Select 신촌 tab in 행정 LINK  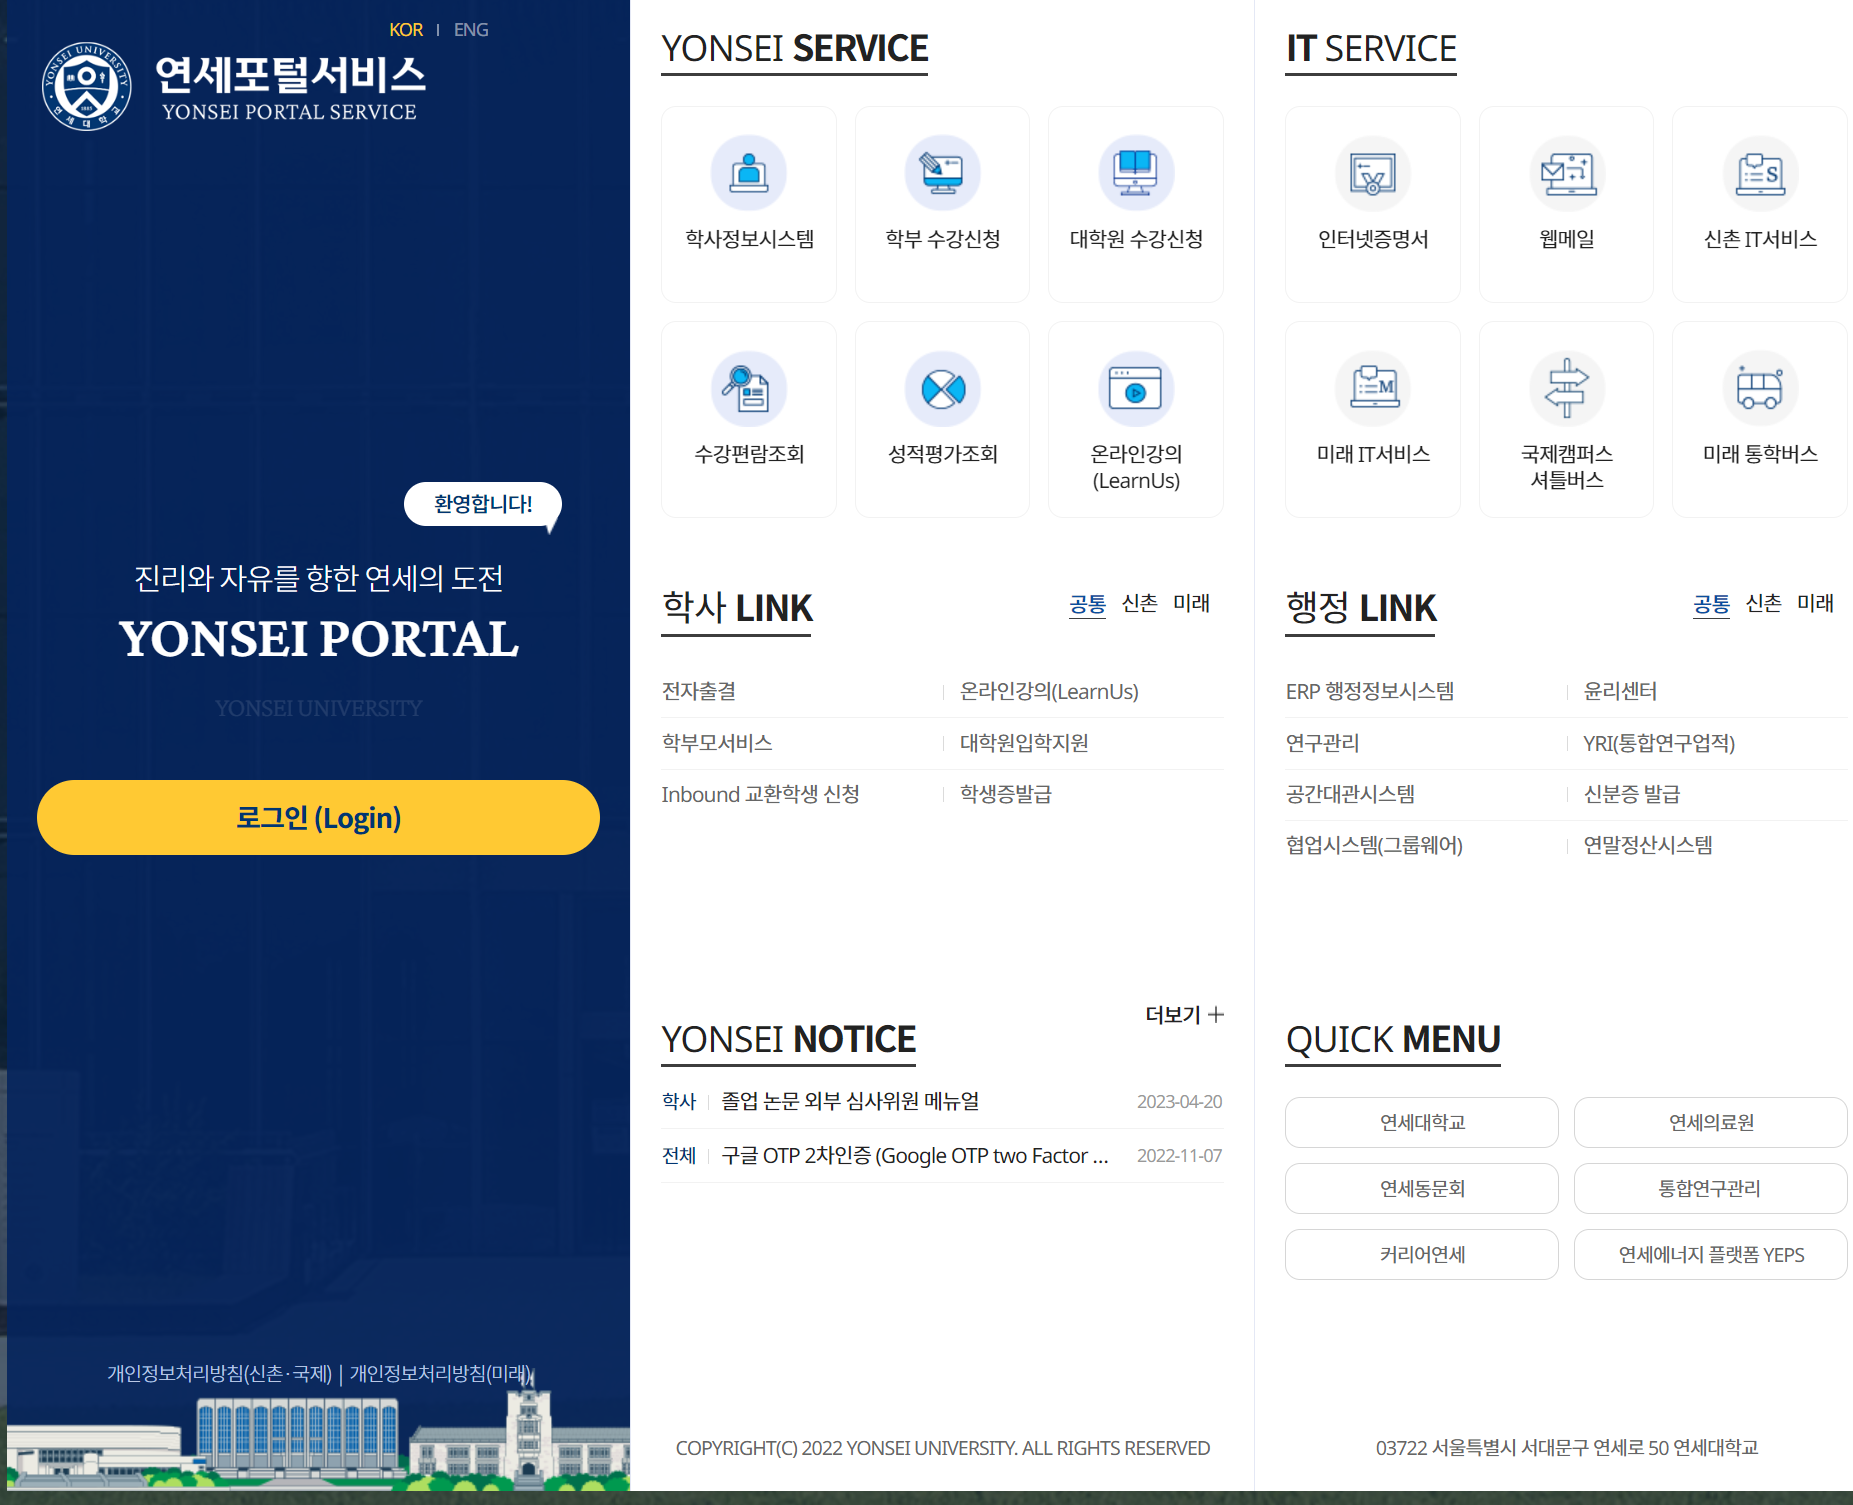click(1764, 603)
